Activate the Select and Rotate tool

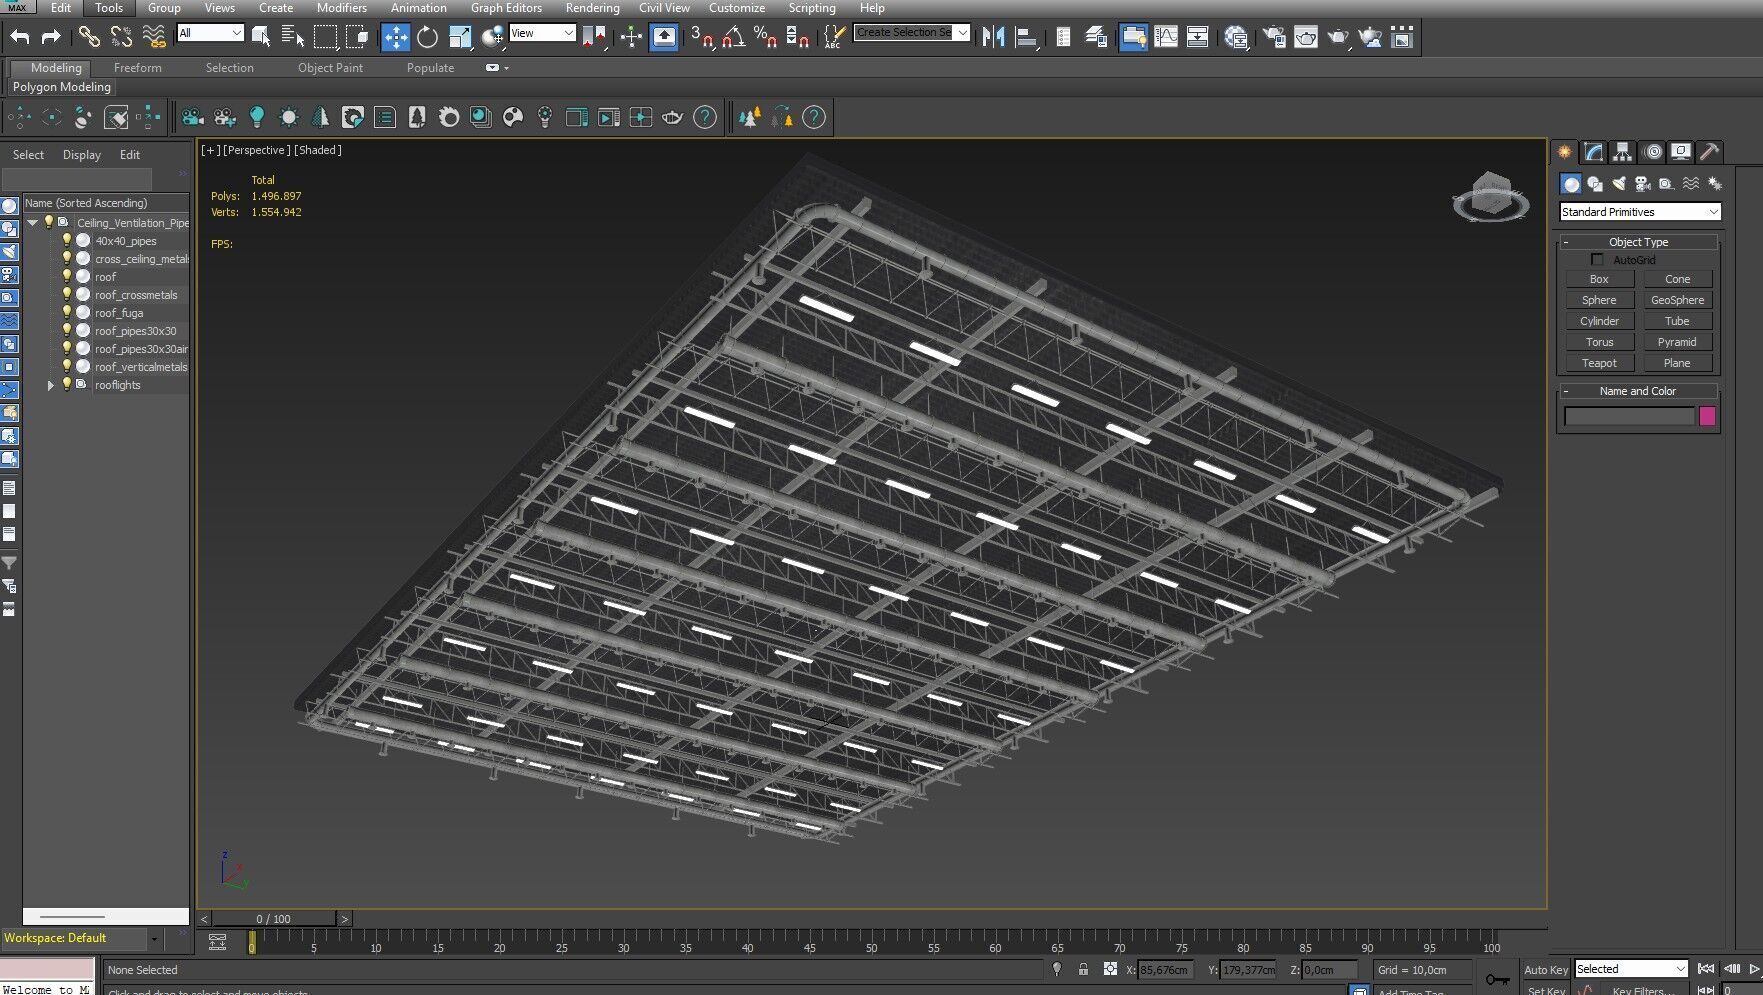[x=427, y=37]
